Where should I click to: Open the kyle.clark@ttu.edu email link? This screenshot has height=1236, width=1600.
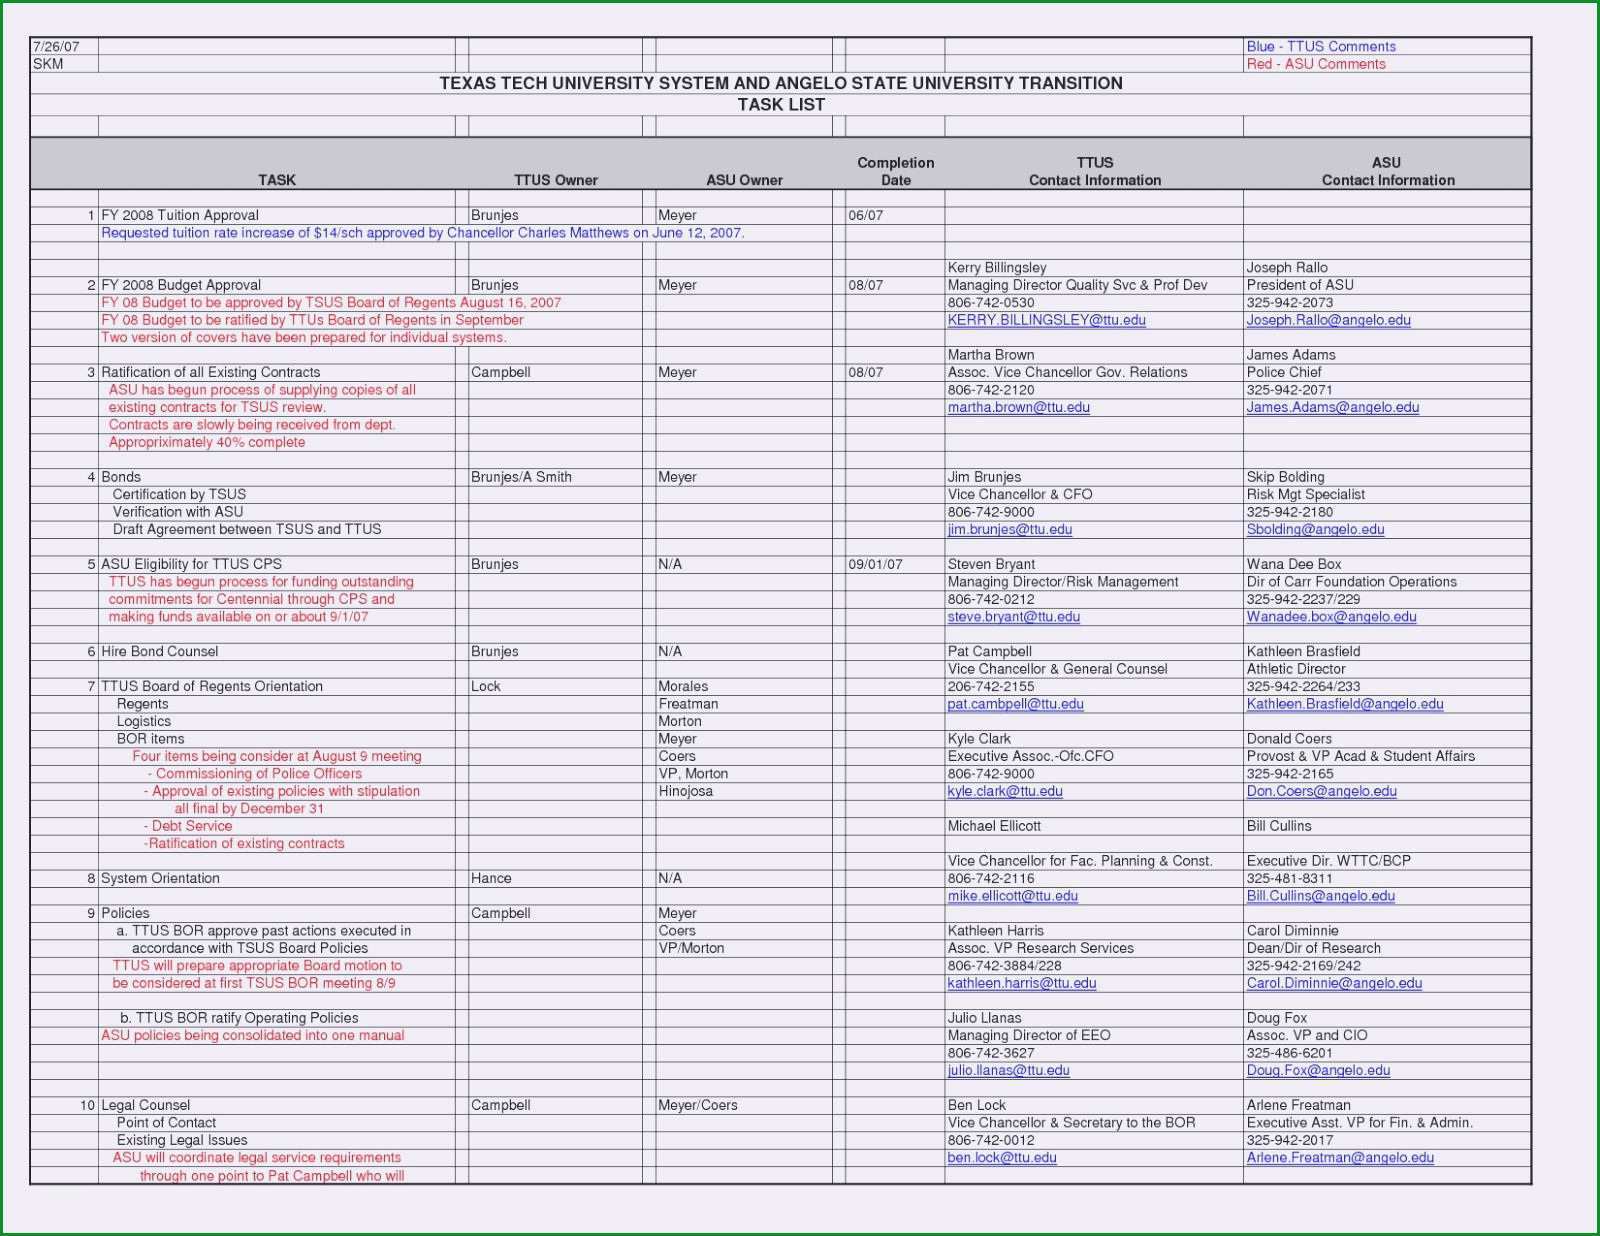point(1005,791)
